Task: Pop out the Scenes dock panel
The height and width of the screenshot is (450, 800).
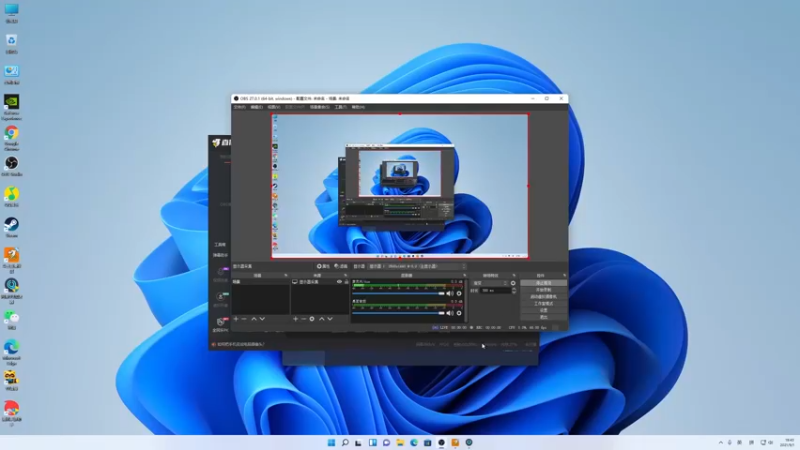Action: coord(286,276)
